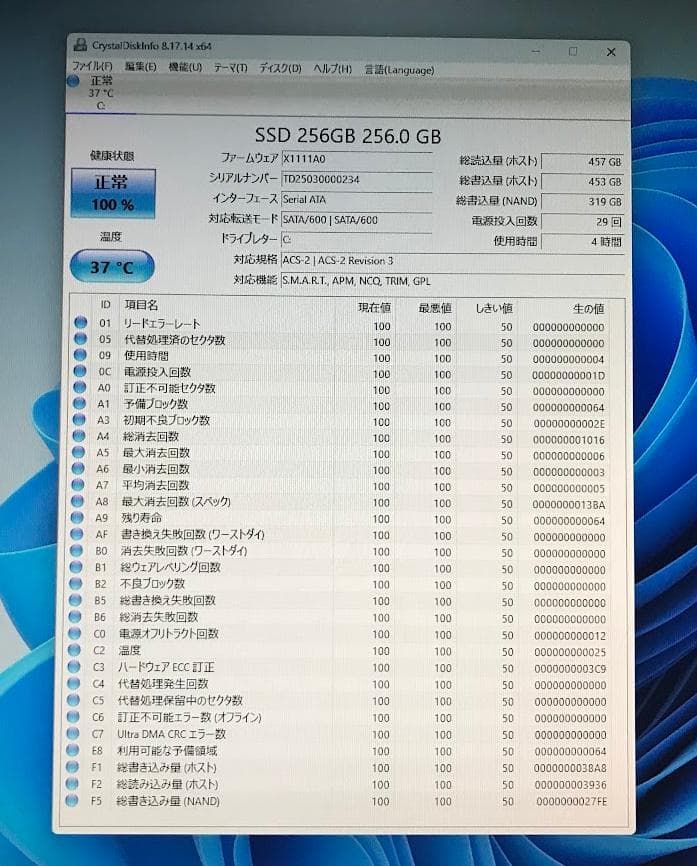Click total host writes value 453 GB
697x866 pixels.
[583, 182]
